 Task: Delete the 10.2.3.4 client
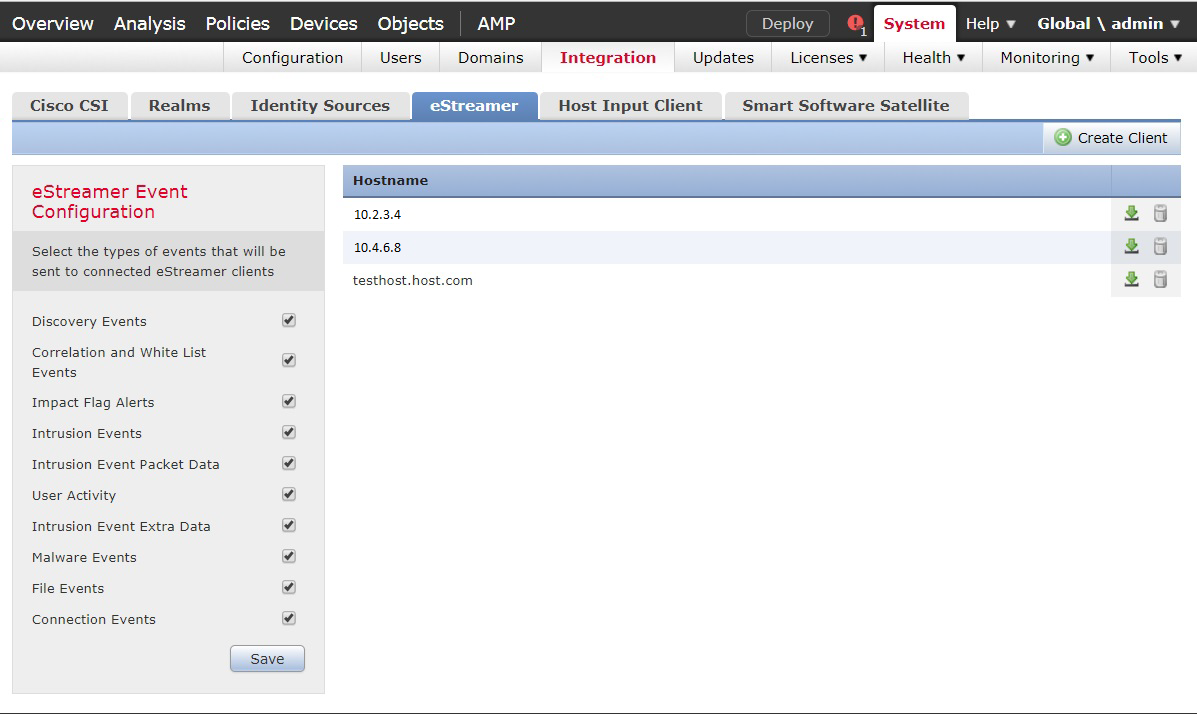coord(1160,214)
